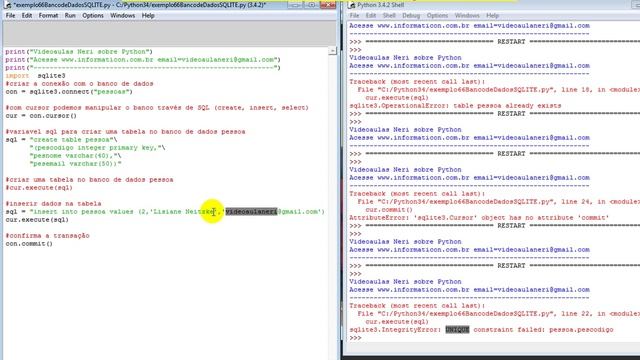640x360 pixels.
Task: Click the topmost RESTART line in Shell
Action: pos(495,42)
